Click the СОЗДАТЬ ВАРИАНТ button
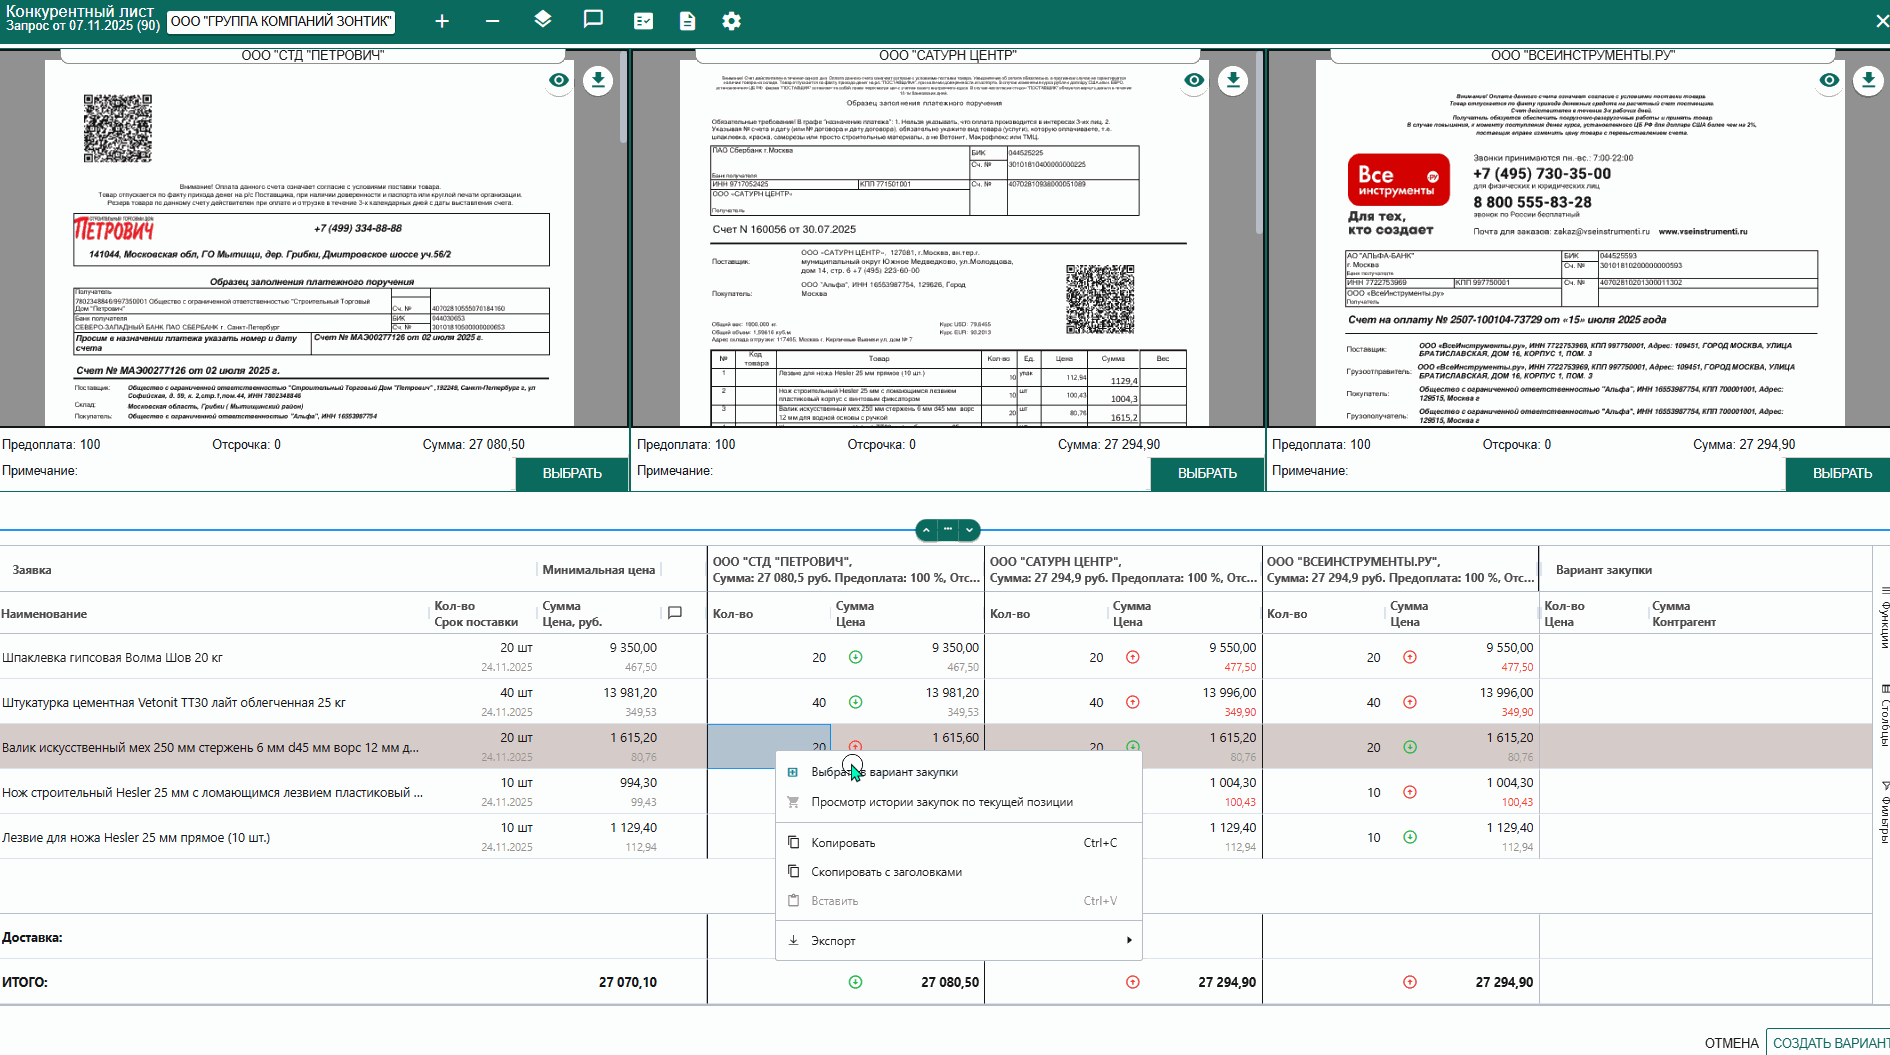The width and height of the screenshot is (1890, 1055). tap(1830, 1042)
